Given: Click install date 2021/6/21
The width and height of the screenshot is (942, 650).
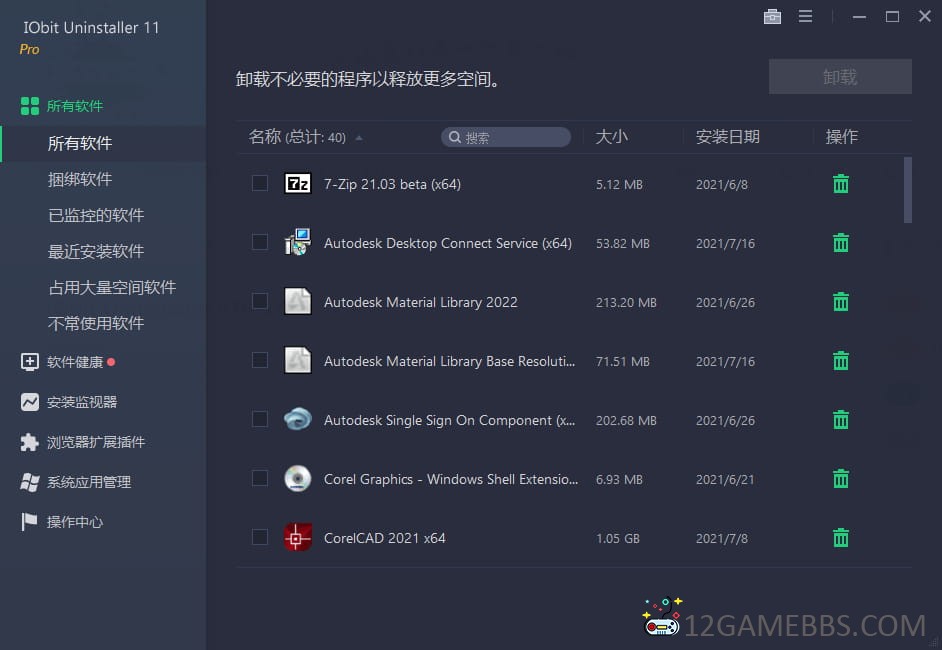Looking at the screenshot, I should pyautogui.click(x=725, y=480).
